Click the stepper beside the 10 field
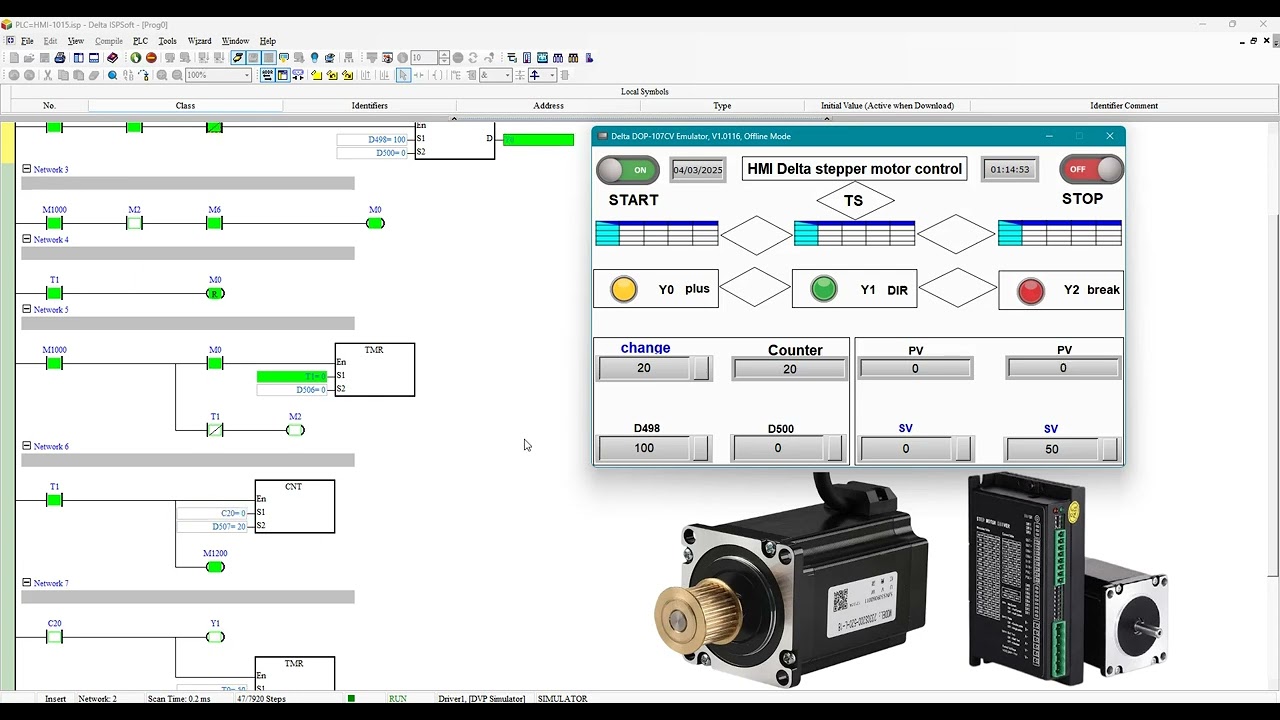 [x=444, y=58]
